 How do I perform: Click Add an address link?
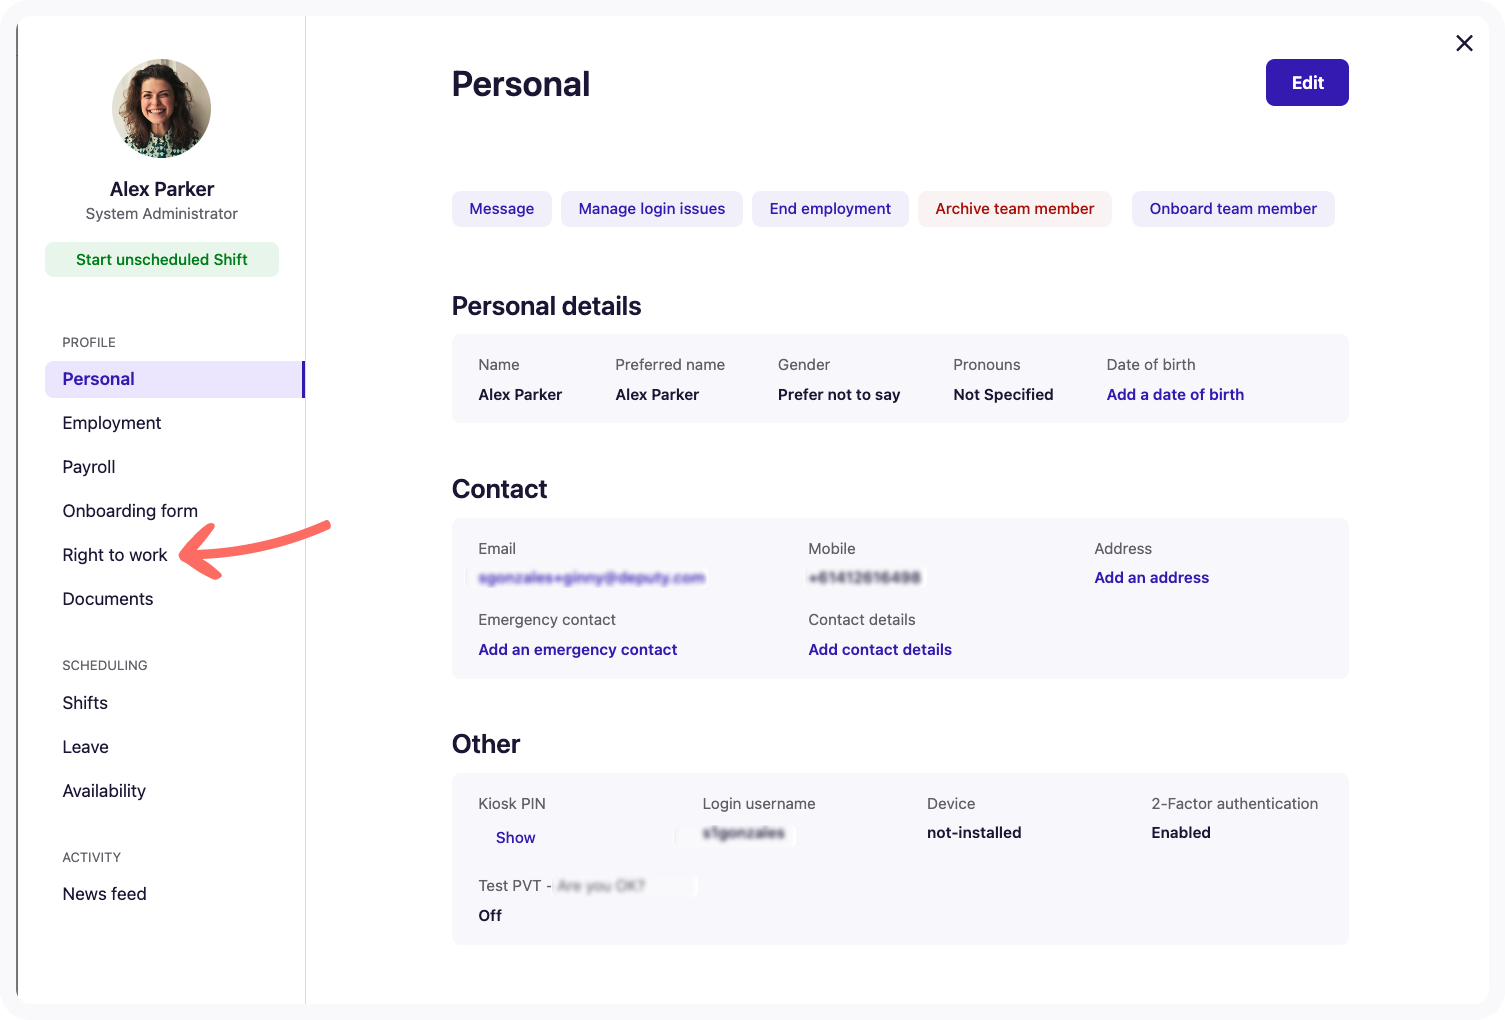tap(1151, 578)
